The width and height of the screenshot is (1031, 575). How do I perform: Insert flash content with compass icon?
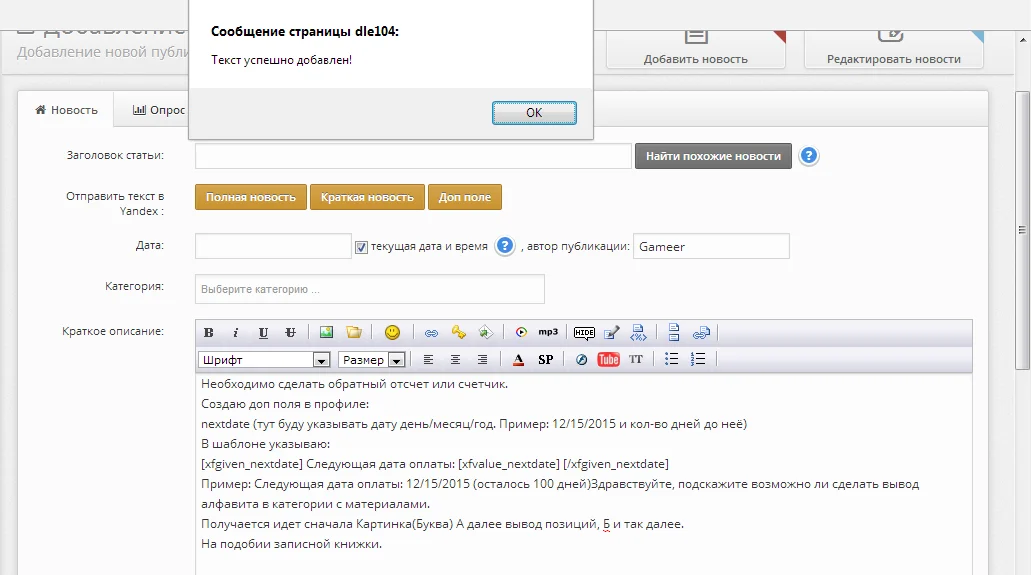tap(581, 359)
